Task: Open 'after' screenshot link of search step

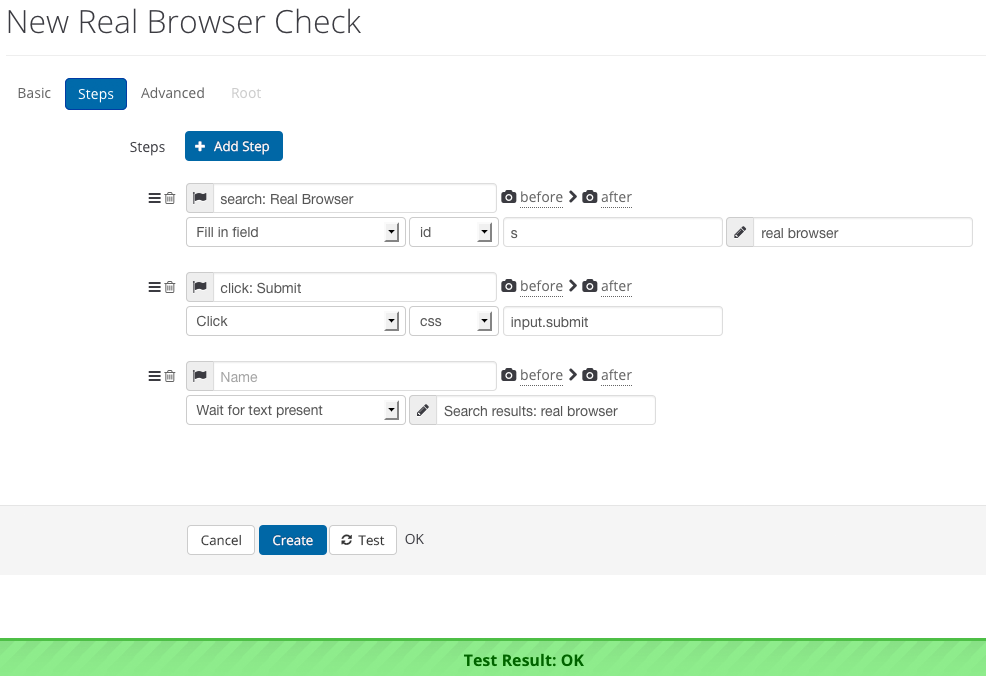Action: pyautogui.click(x=616, y=197)
